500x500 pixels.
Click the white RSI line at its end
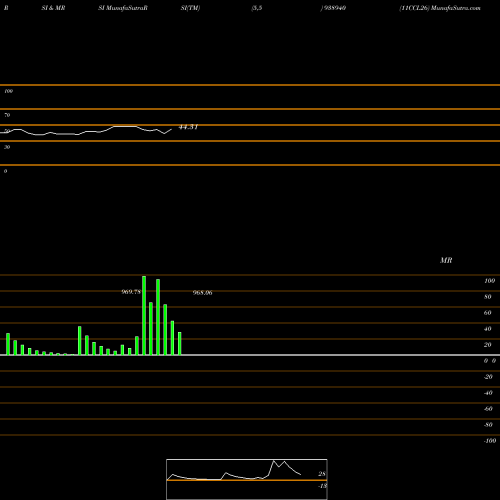pyautogui.click(x=171, y=129)
